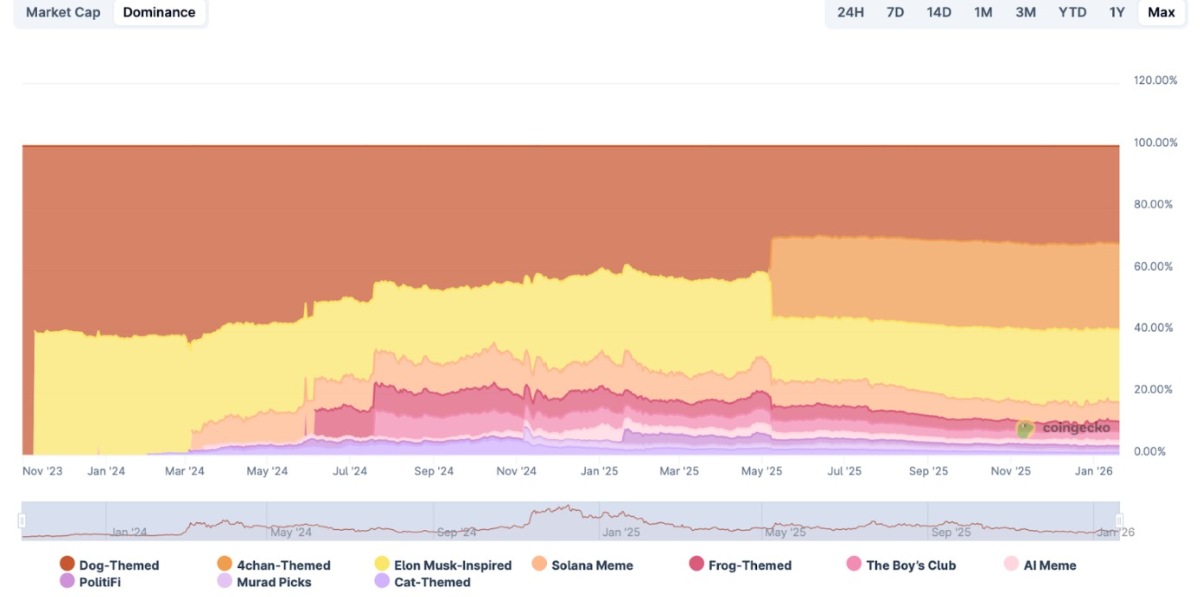Switch to the Market Cap tab

point(63,12)
